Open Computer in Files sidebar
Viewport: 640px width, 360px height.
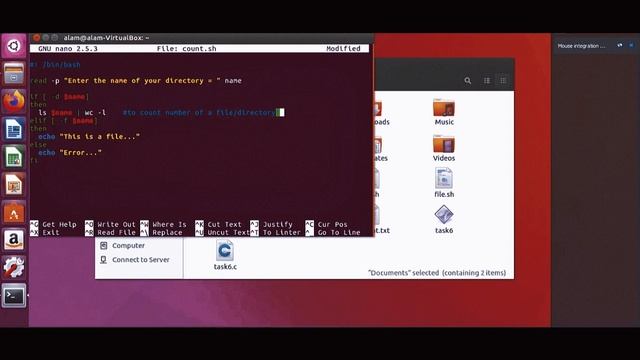click(x=128, y=246)
